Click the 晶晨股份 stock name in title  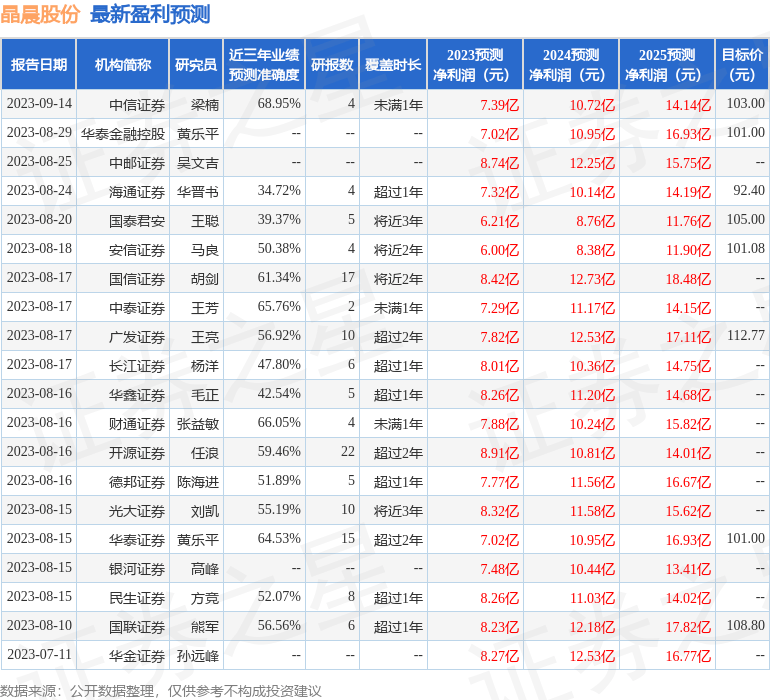(x=41, y=14)
